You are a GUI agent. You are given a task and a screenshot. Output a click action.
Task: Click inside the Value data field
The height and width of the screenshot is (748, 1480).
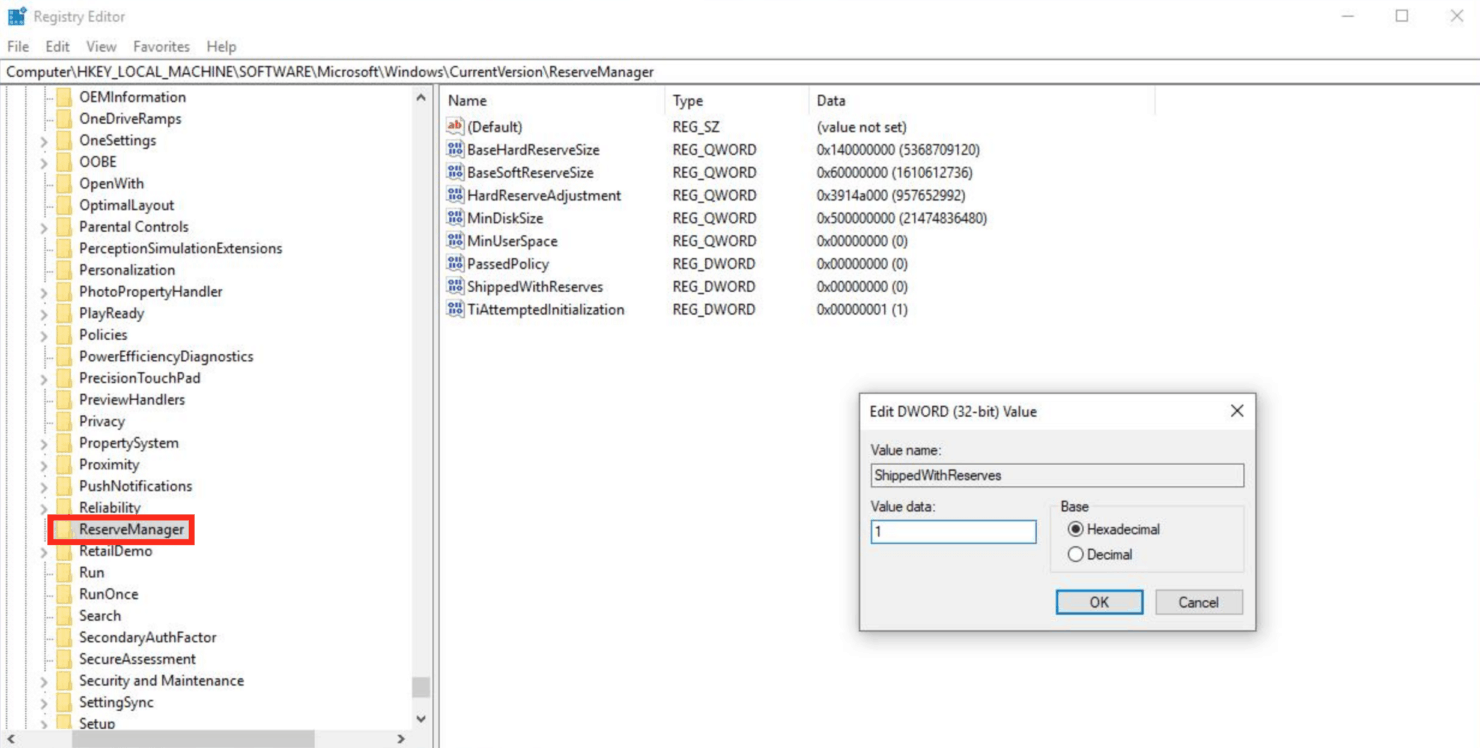coord(952,532)
